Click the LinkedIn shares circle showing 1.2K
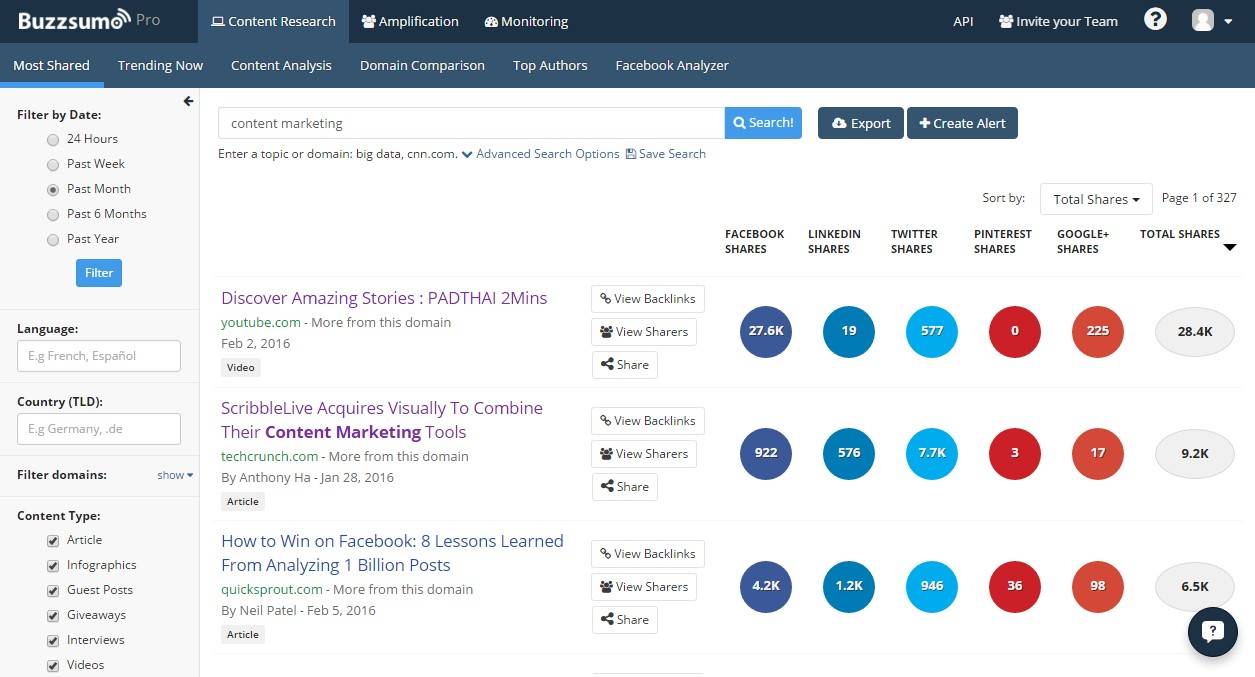 [849, 586]
